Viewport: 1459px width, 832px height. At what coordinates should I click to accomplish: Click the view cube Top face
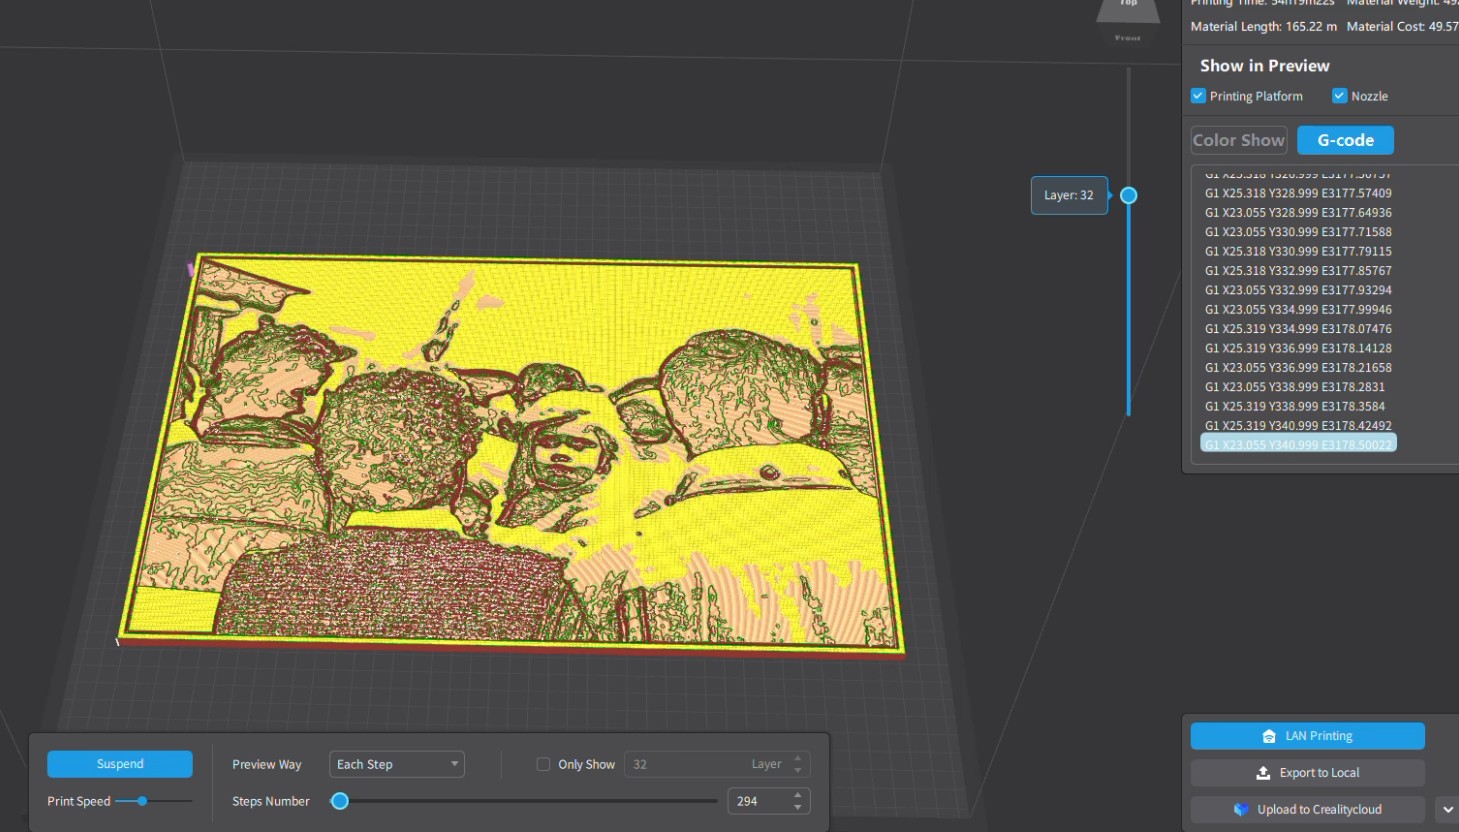pos(1128,9)
